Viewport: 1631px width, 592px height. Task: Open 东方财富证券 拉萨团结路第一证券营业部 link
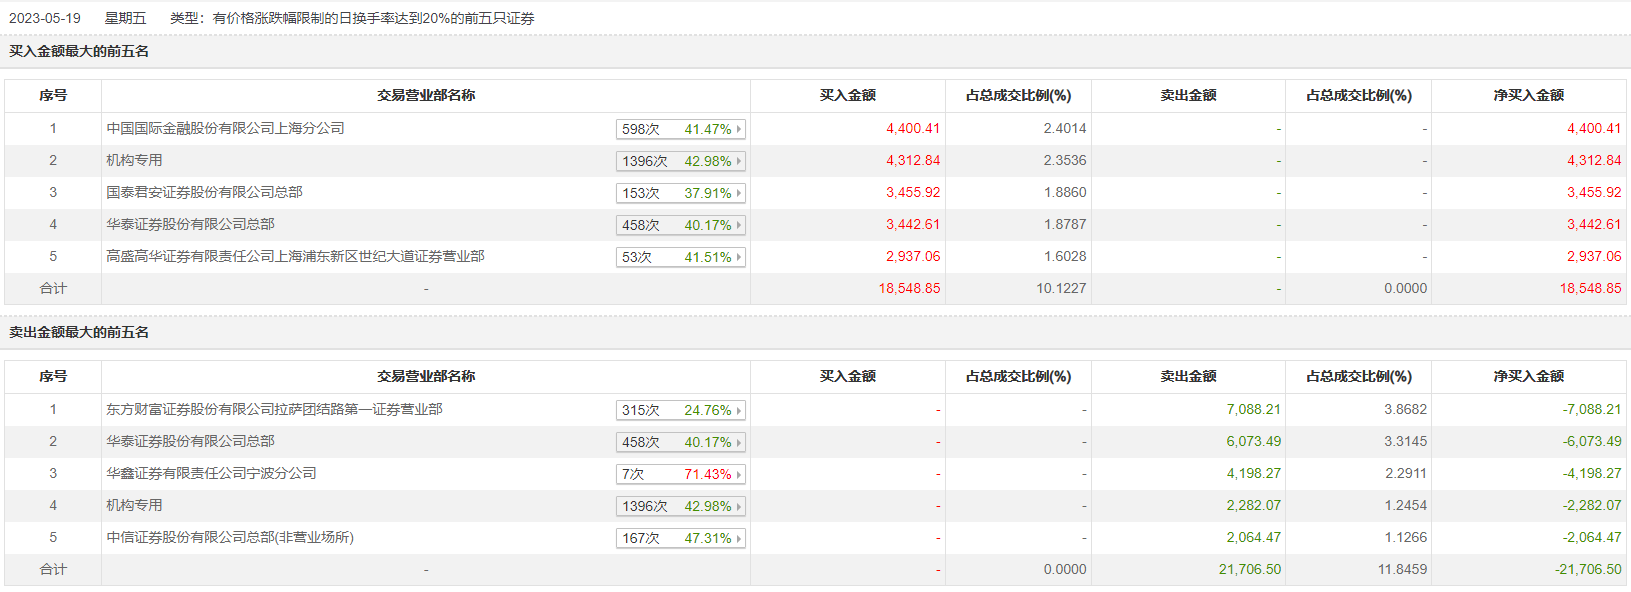pyautogui.click(x=274, y=409)
